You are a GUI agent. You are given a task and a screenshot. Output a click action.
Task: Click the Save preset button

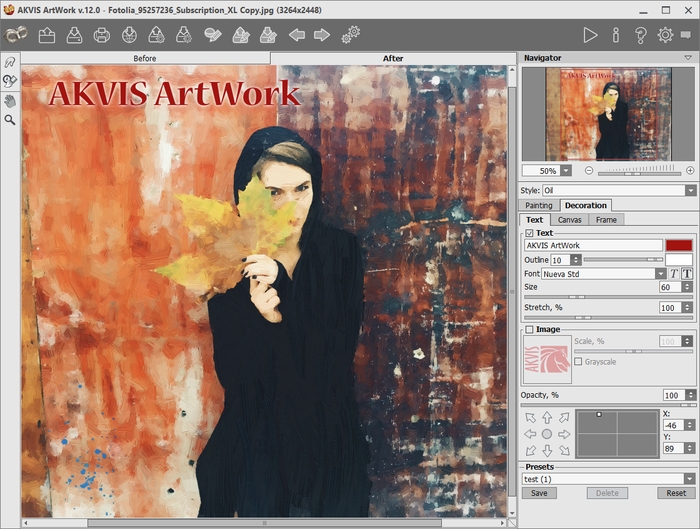539,493
